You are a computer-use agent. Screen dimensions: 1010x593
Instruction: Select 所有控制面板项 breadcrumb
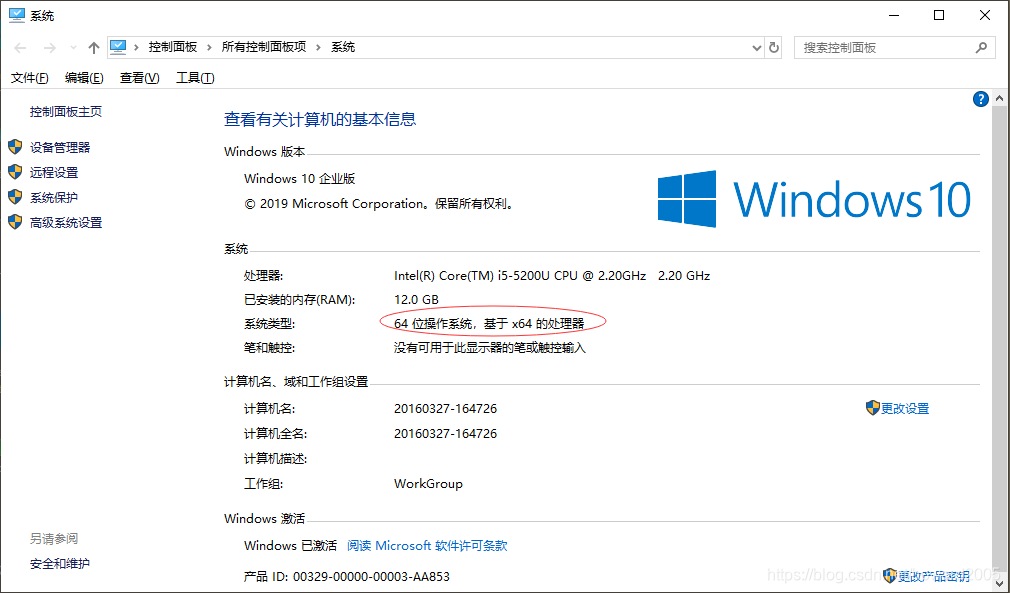pos(264,47)
